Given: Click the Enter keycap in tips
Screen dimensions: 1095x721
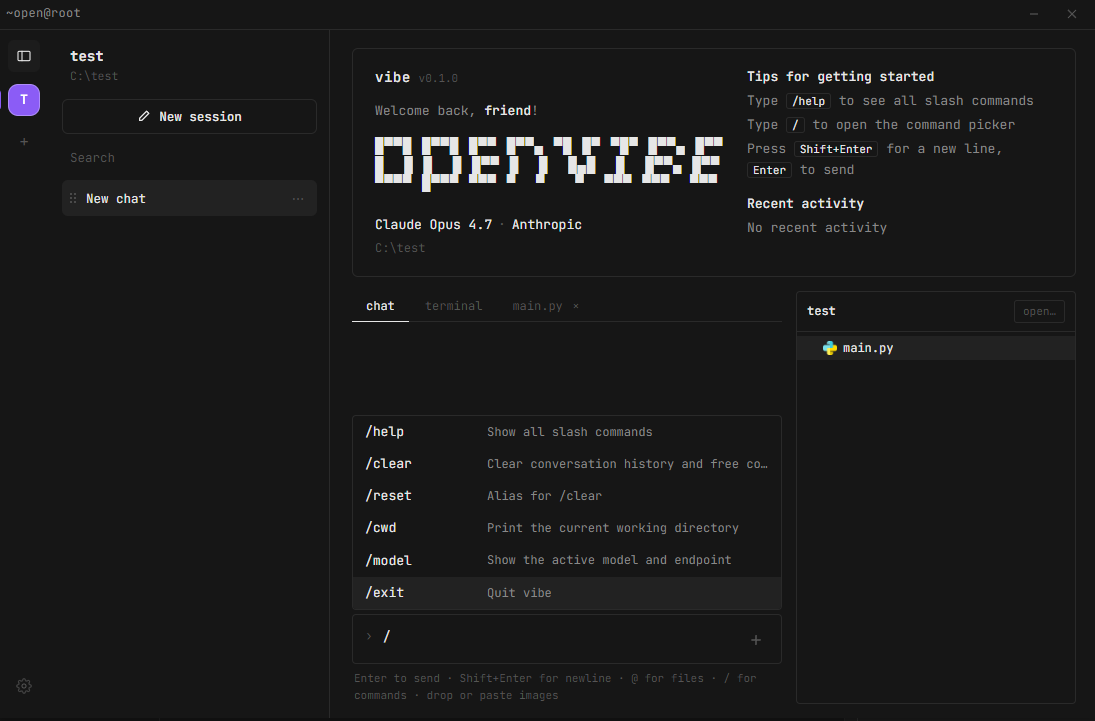Looking at the screenshot, I should (769, 170).
